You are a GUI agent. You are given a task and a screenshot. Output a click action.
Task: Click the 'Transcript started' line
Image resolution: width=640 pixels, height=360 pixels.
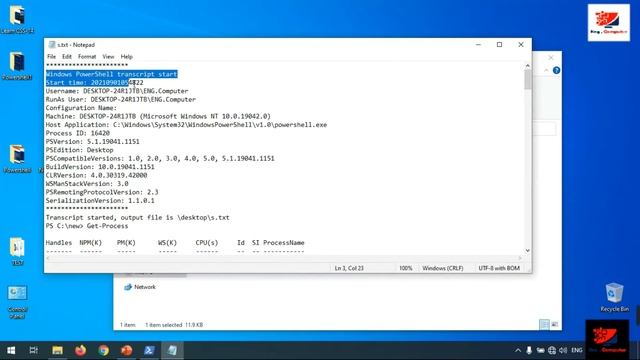pyautogui.click(x=138, y=218)
